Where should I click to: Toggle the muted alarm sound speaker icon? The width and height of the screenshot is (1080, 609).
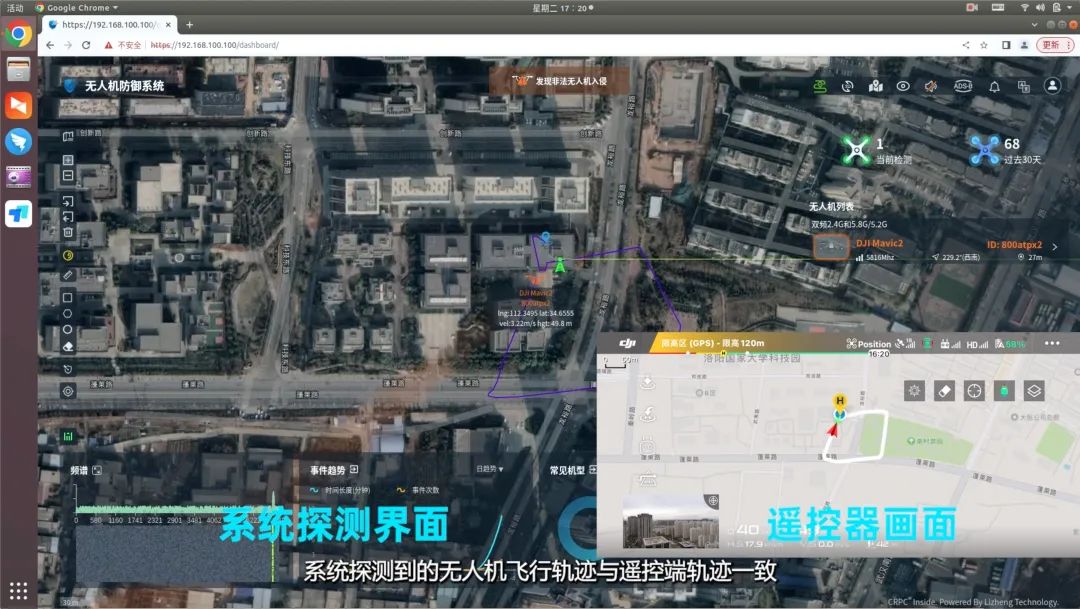[931, 86]
